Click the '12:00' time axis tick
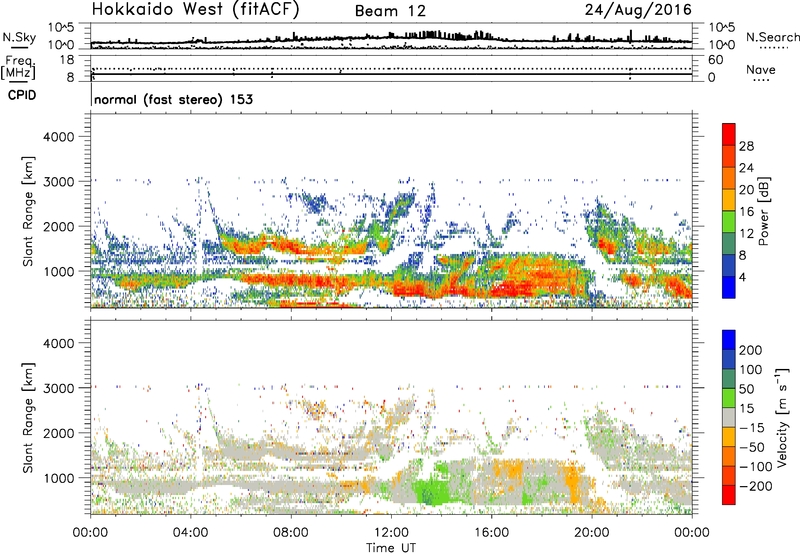 pos(391,533)
